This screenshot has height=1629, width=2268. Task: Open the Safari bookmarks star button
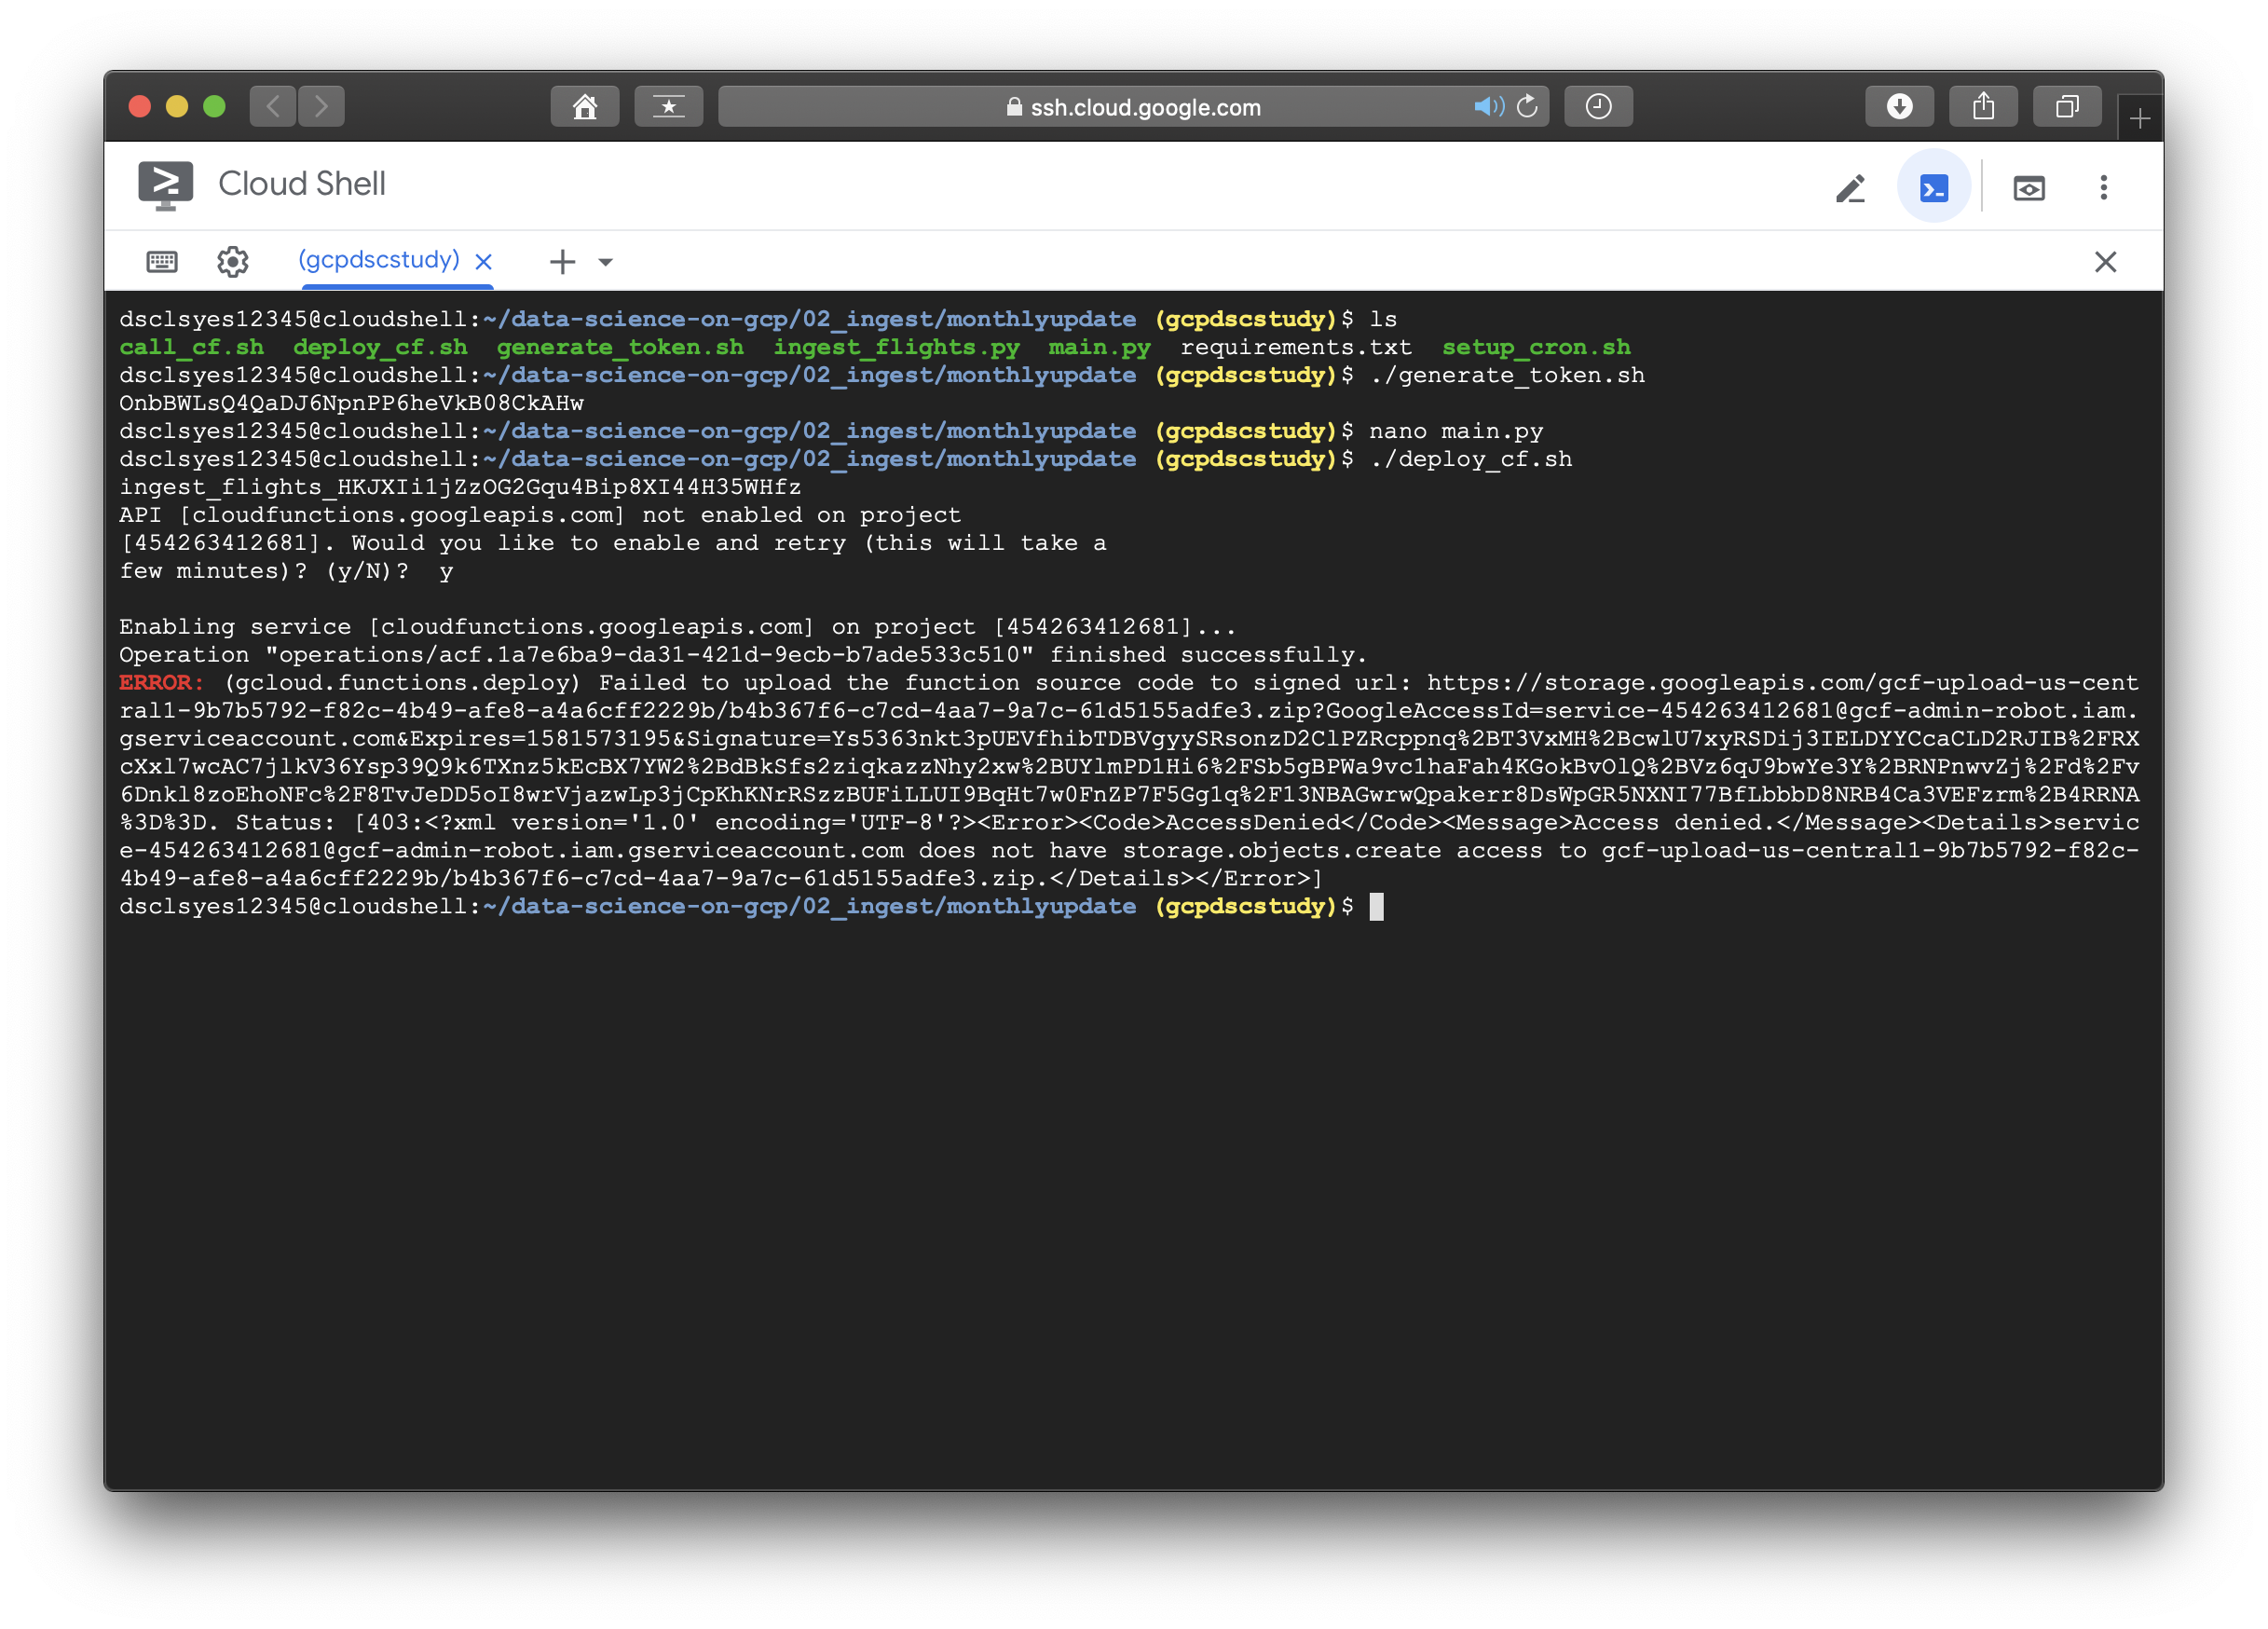click(668, 107)
